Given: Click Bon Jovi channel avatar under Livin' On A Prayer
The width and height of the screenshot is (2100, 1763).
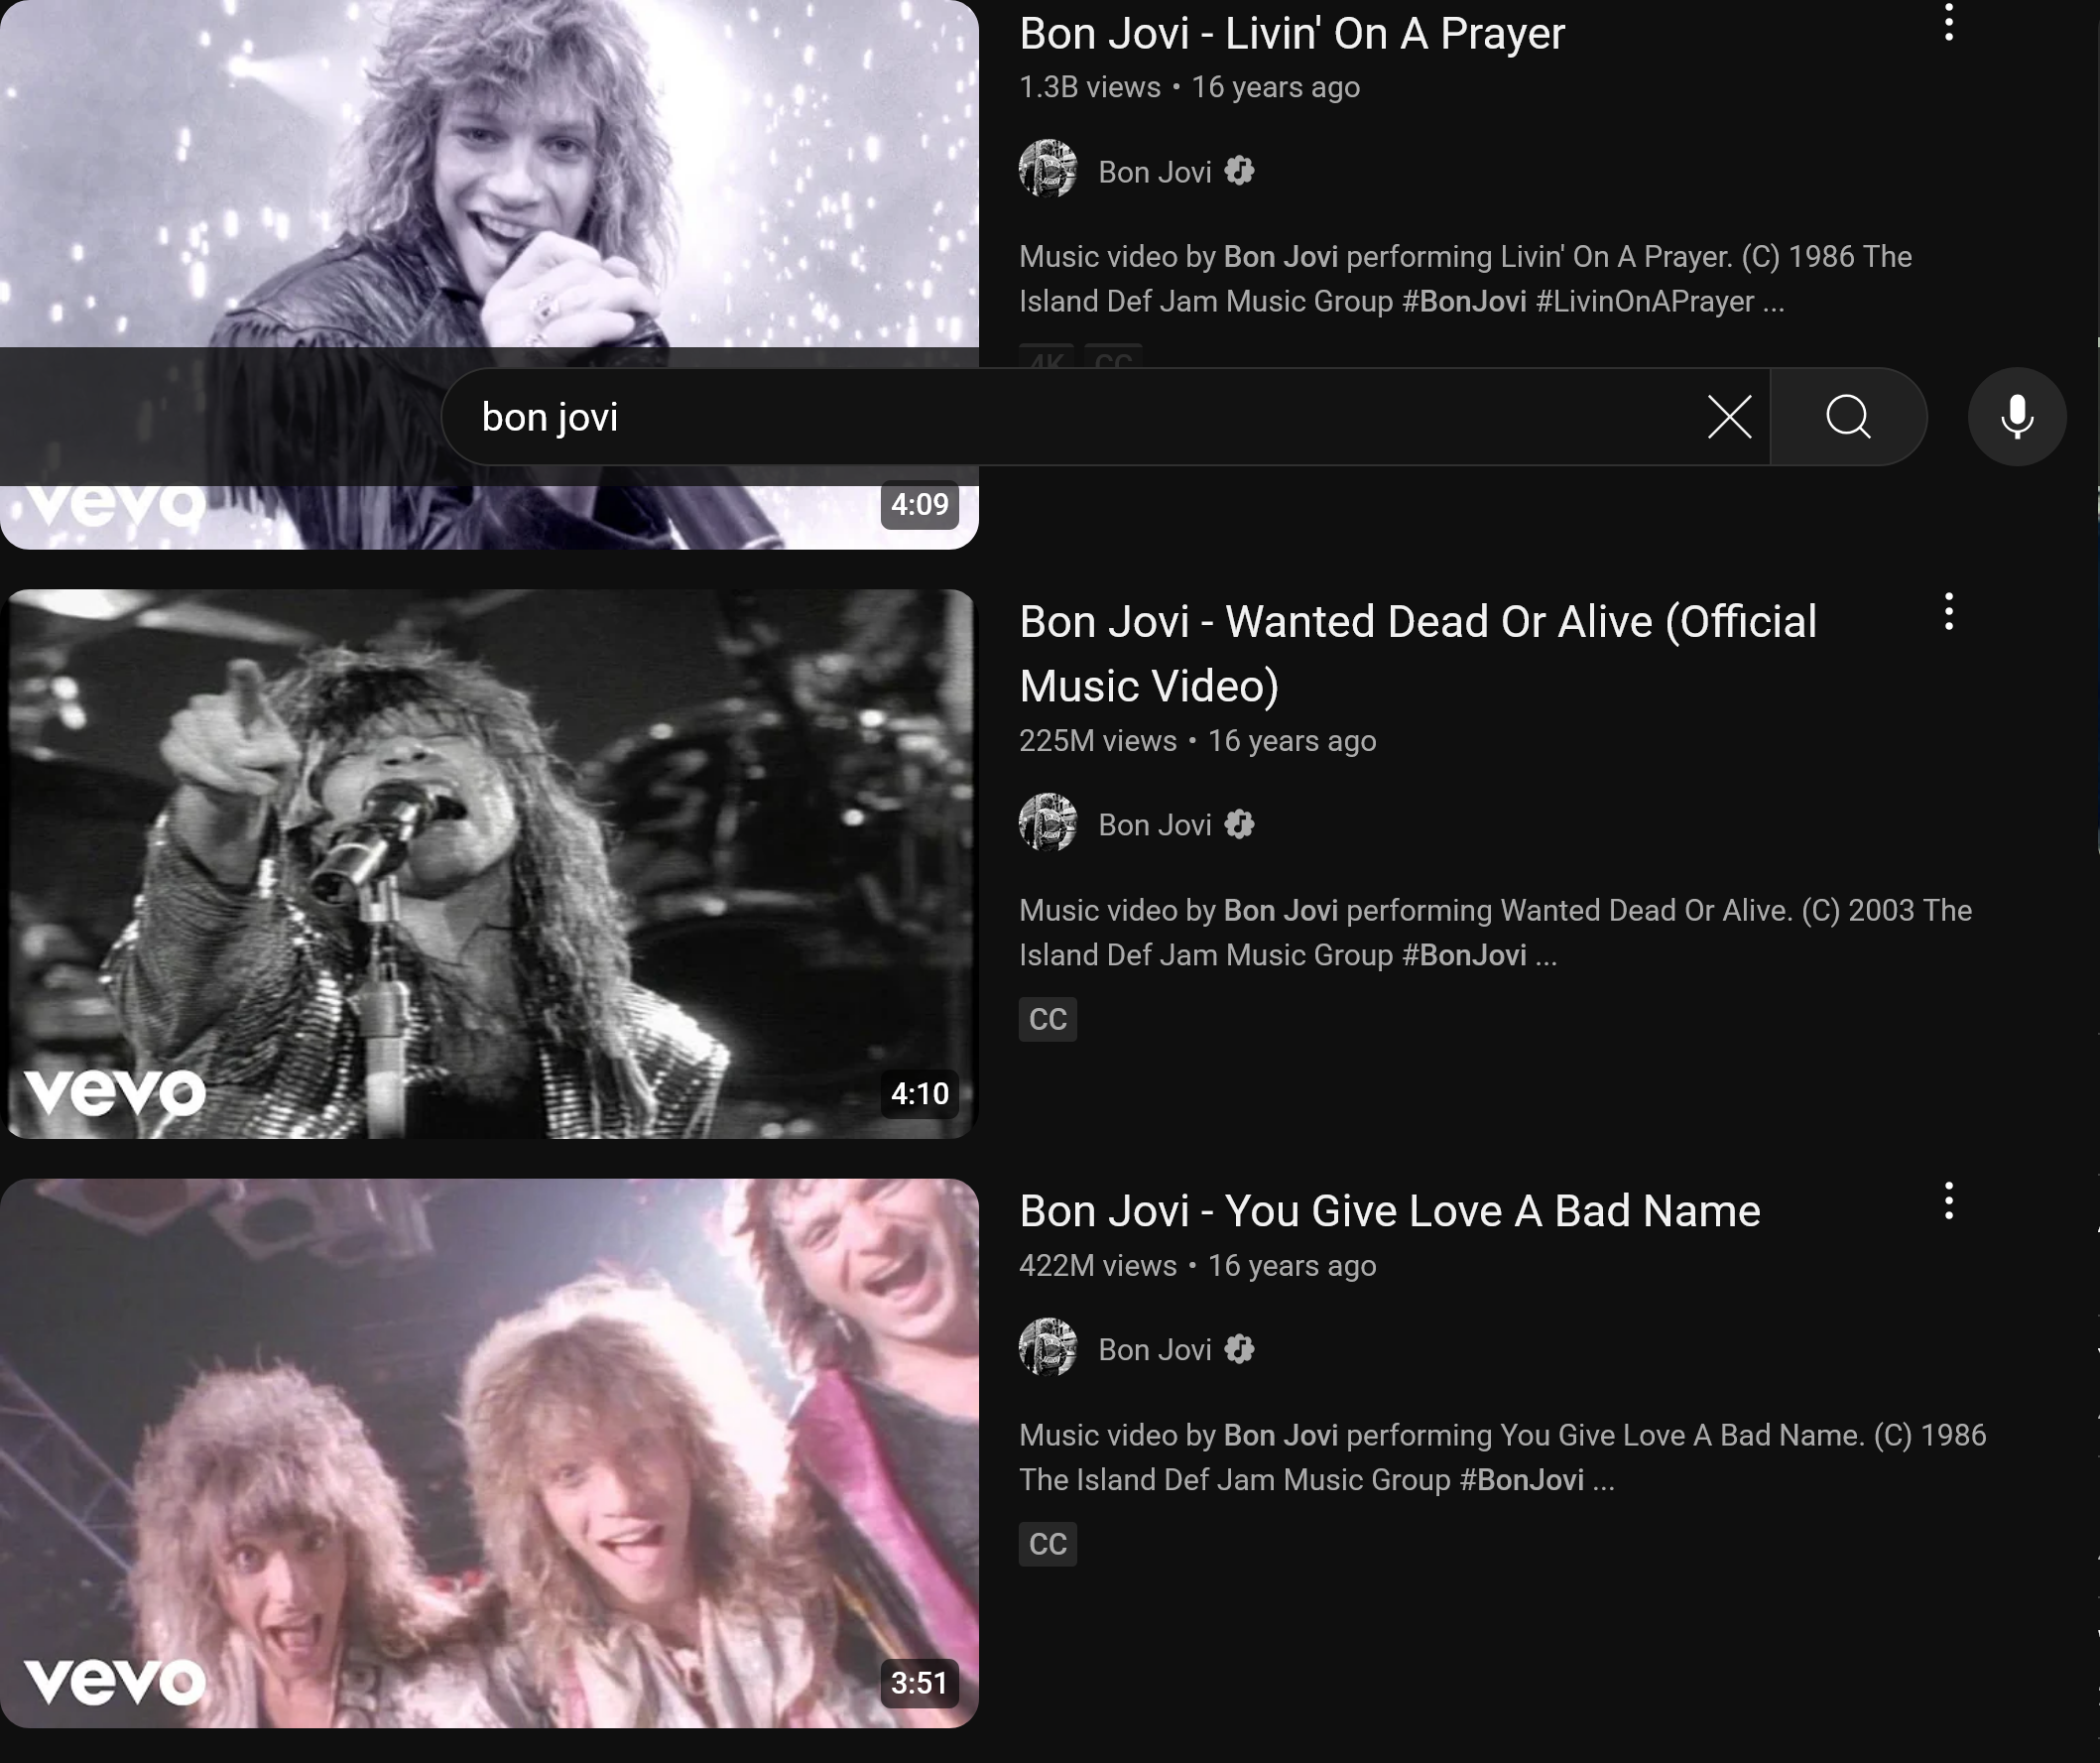Looking at the screenshot, I should click(x=1047, y=169).
